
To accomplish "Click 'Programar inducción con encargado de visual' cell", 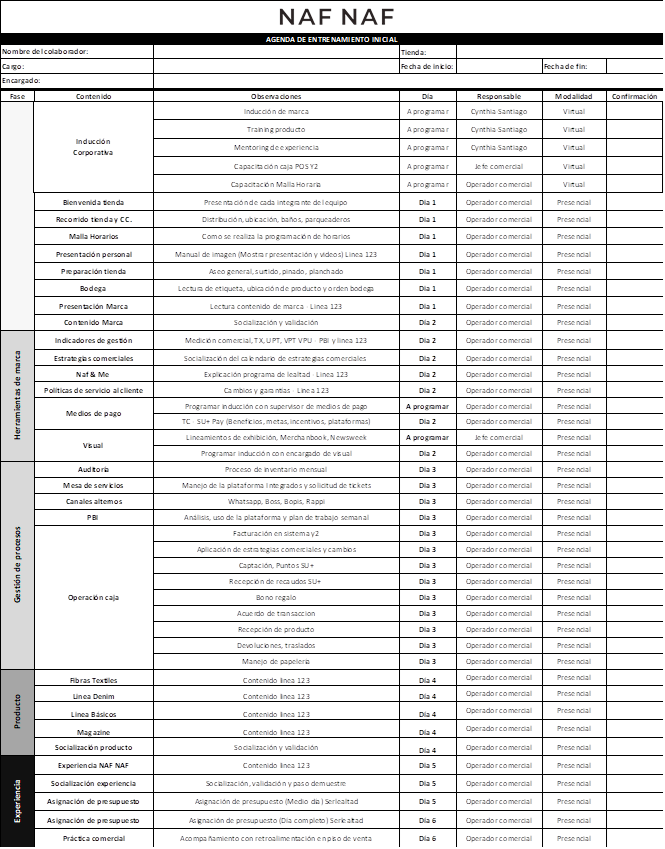I will pos(276,454).
